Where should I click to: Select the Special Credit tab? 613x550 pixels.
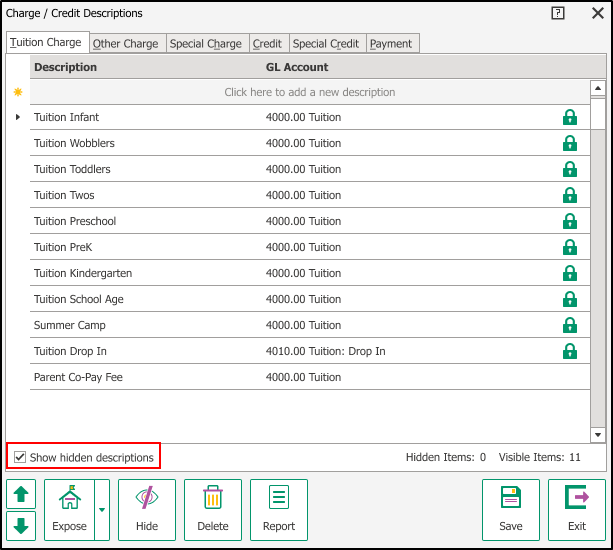pyautogui.click(x=326, y=43)
